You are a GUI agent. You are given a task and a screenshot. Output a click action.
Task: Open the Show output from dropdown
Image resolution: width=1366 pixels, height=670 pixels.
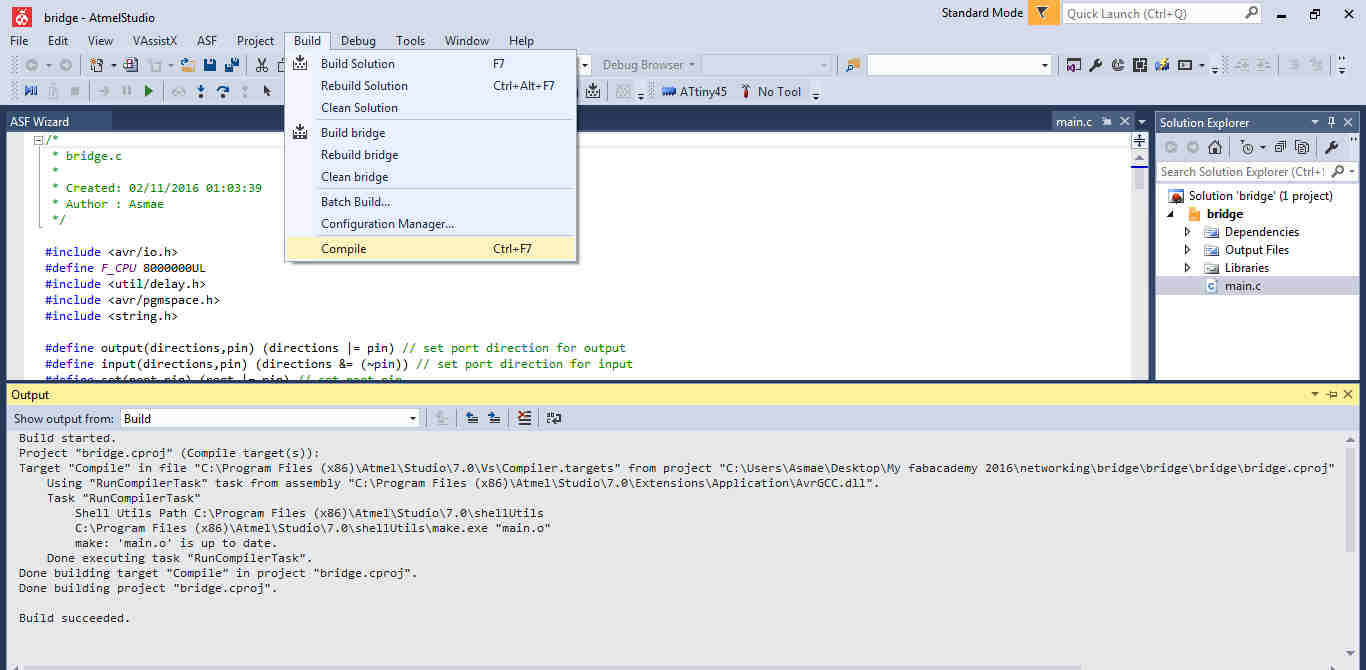point(413,419)
